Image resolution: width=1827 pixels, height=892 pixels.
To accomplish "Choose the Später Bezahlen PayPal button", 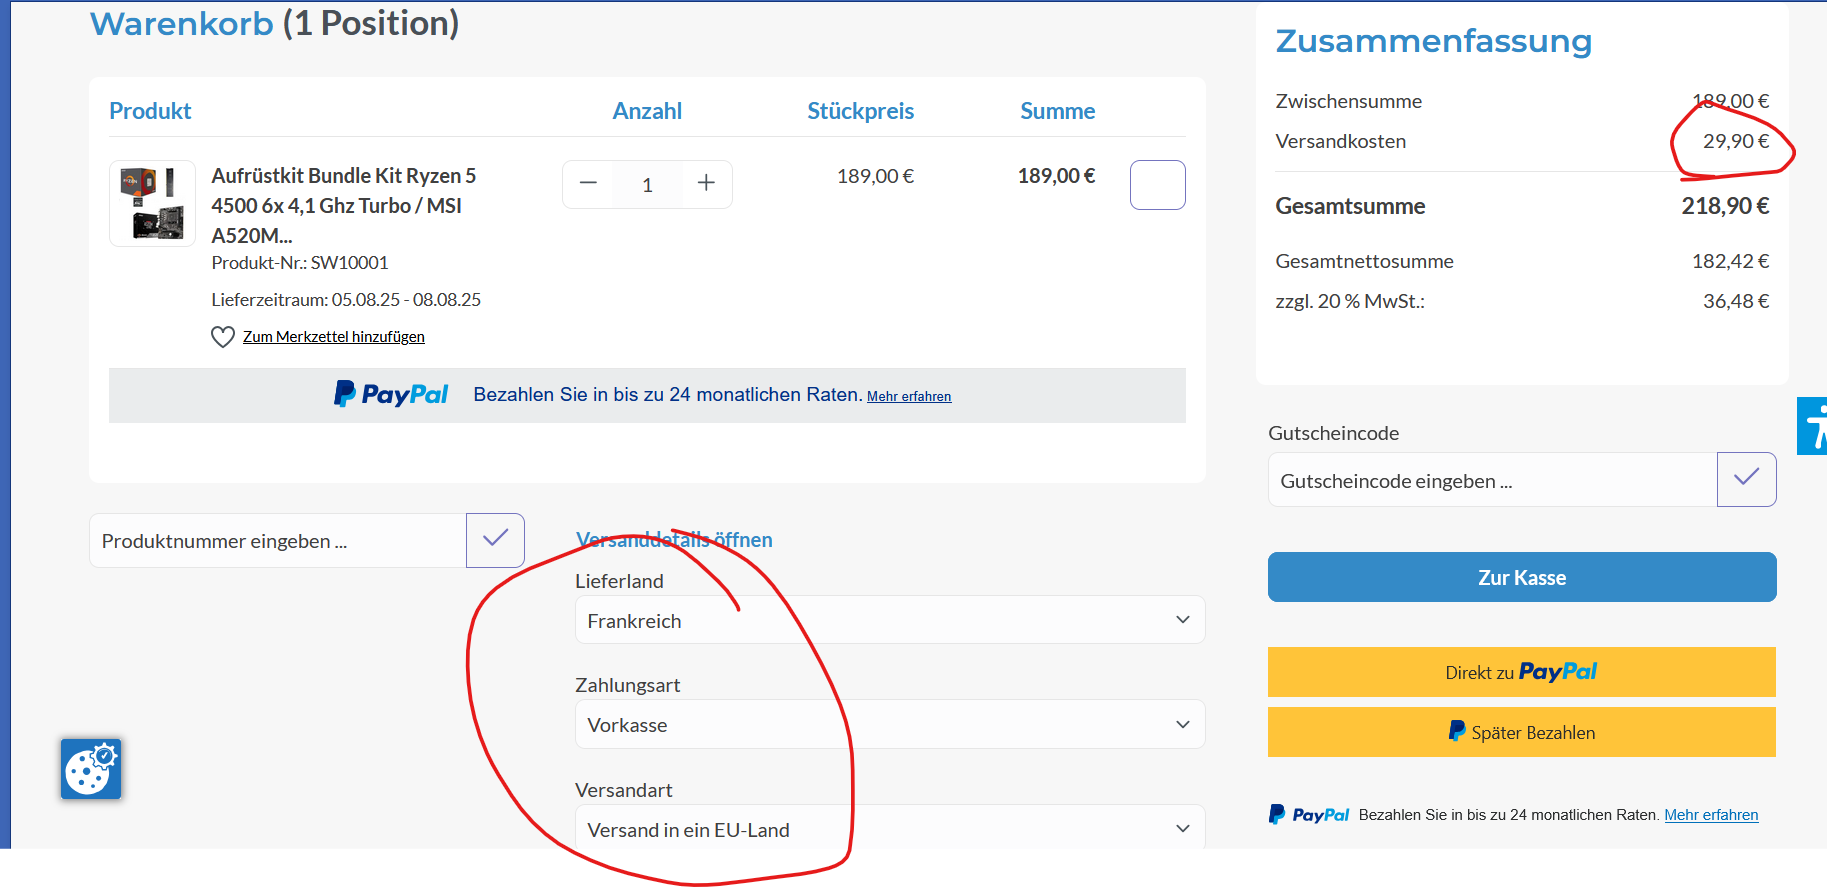I will (1521, 732).
